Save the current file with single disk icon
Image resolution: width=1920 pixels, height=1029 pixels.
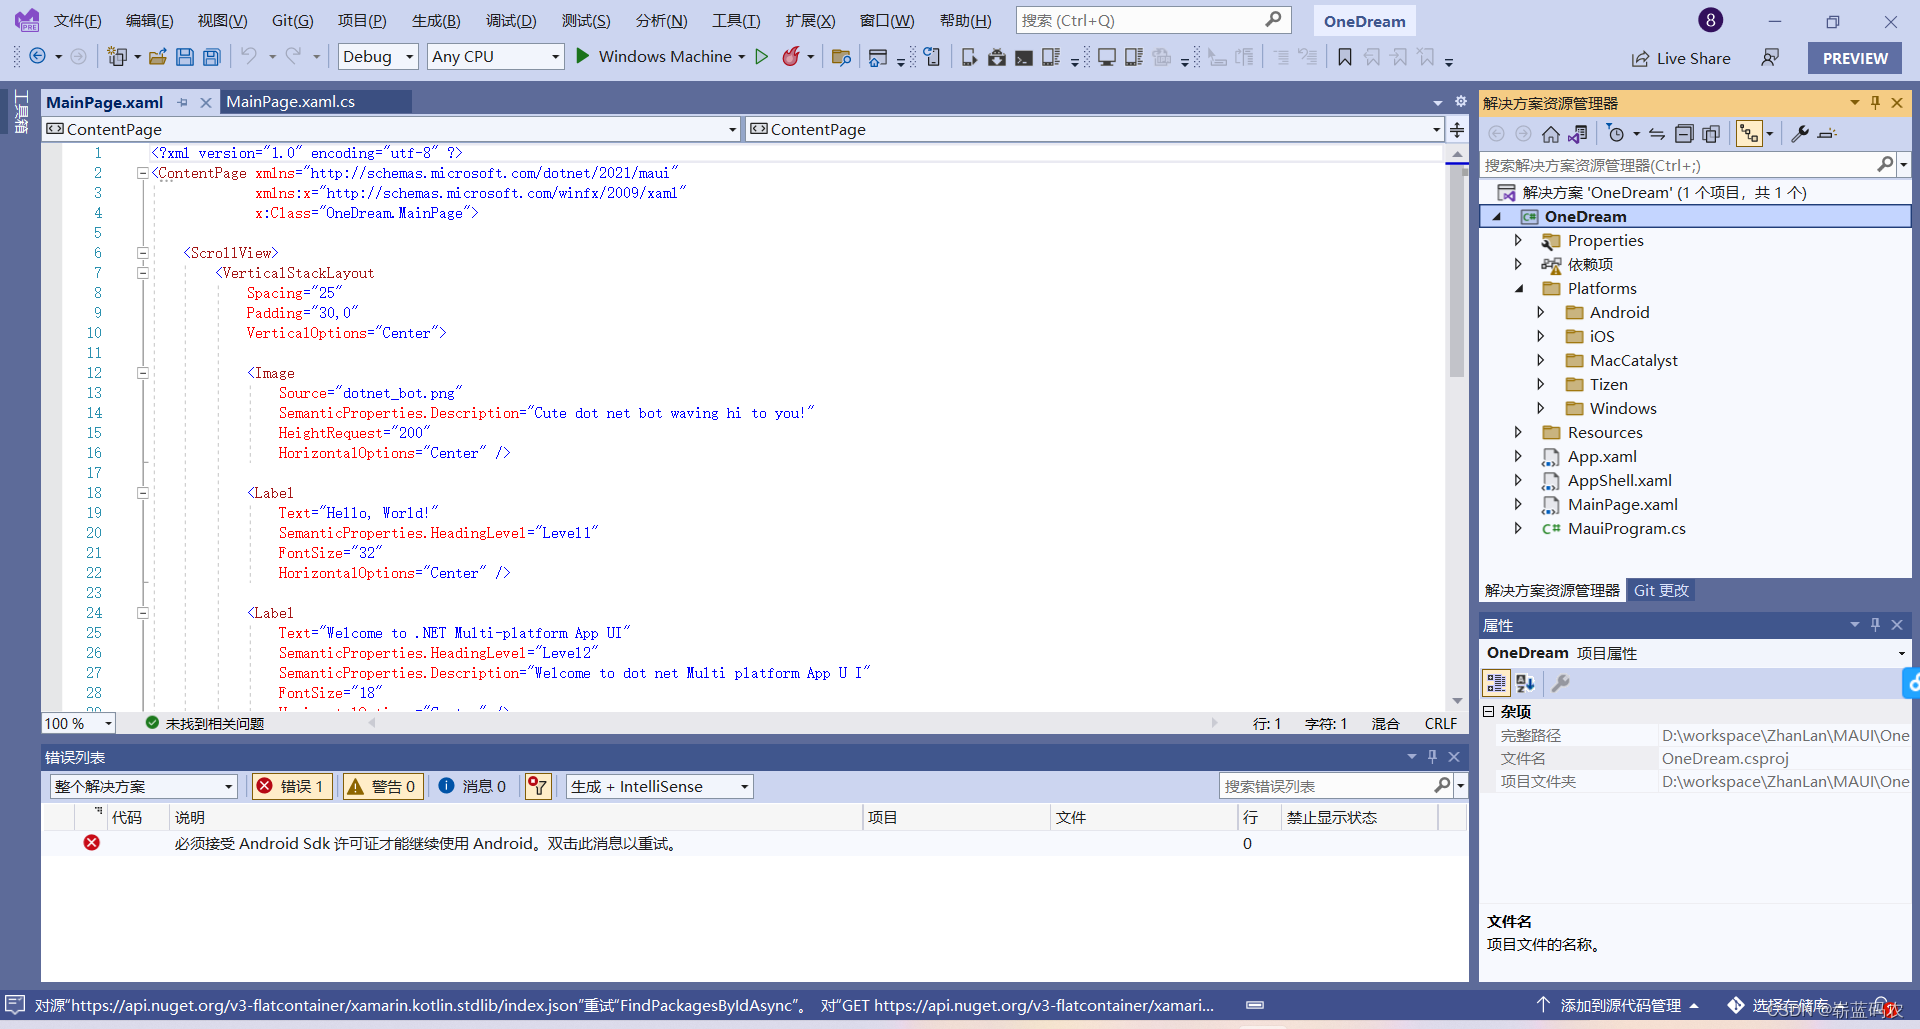tap(184, 57)
